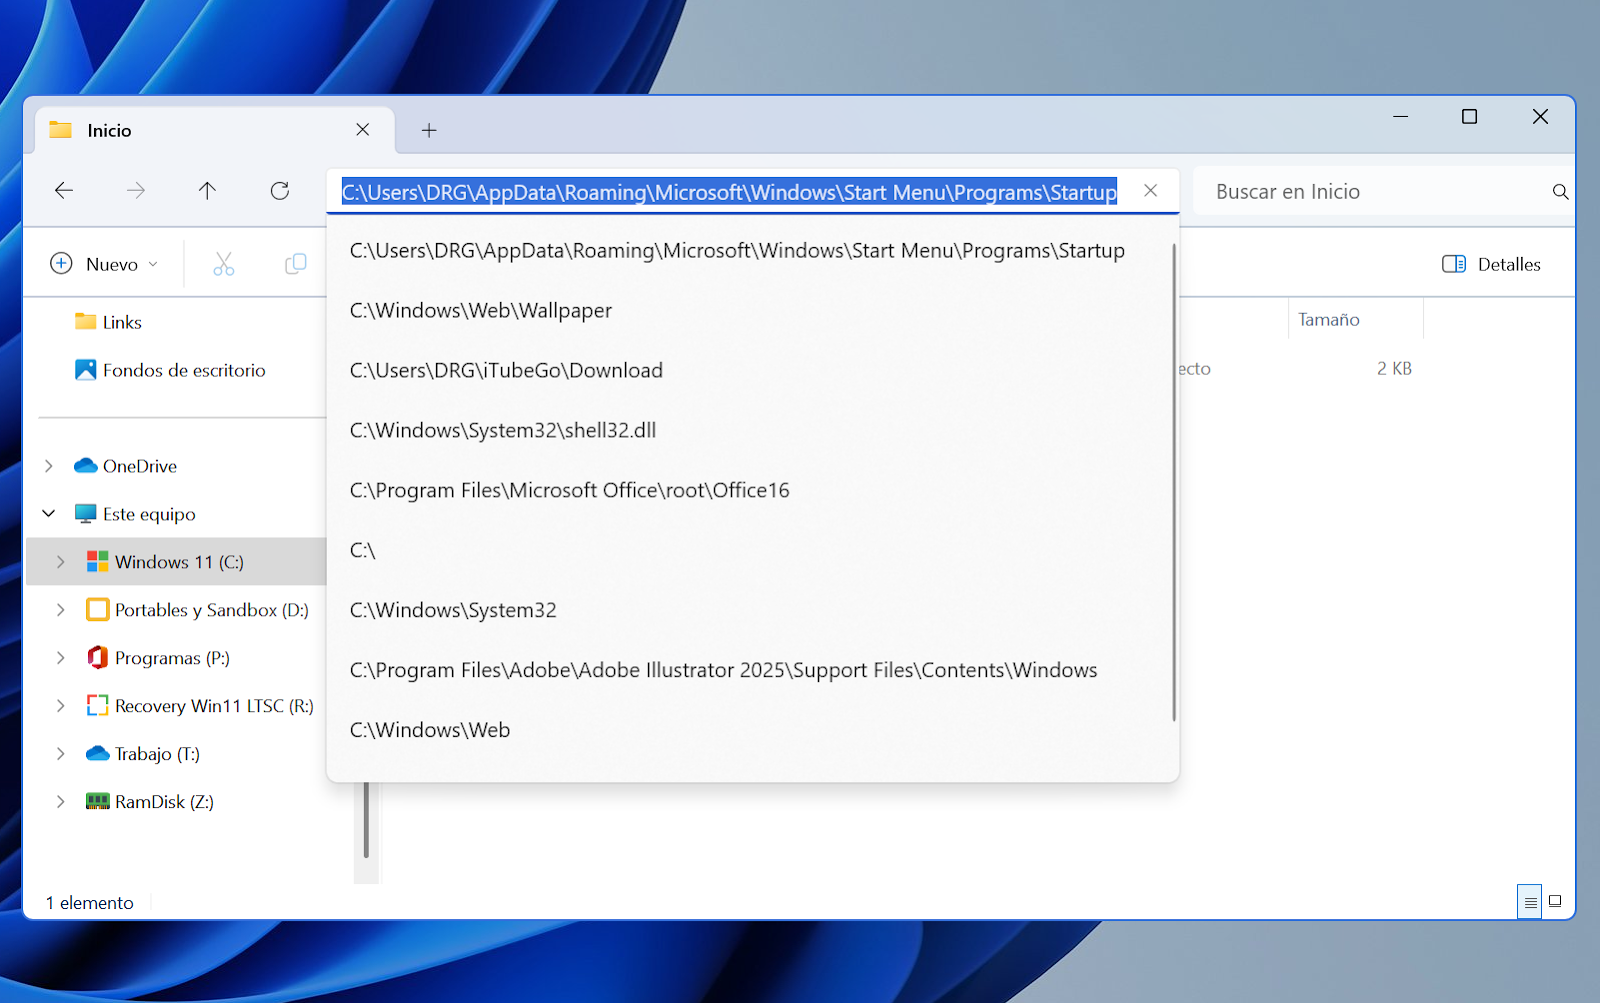Choose the Office16 path suggestion
This screenshot has width=1600, height=1003.
(570, 491)
